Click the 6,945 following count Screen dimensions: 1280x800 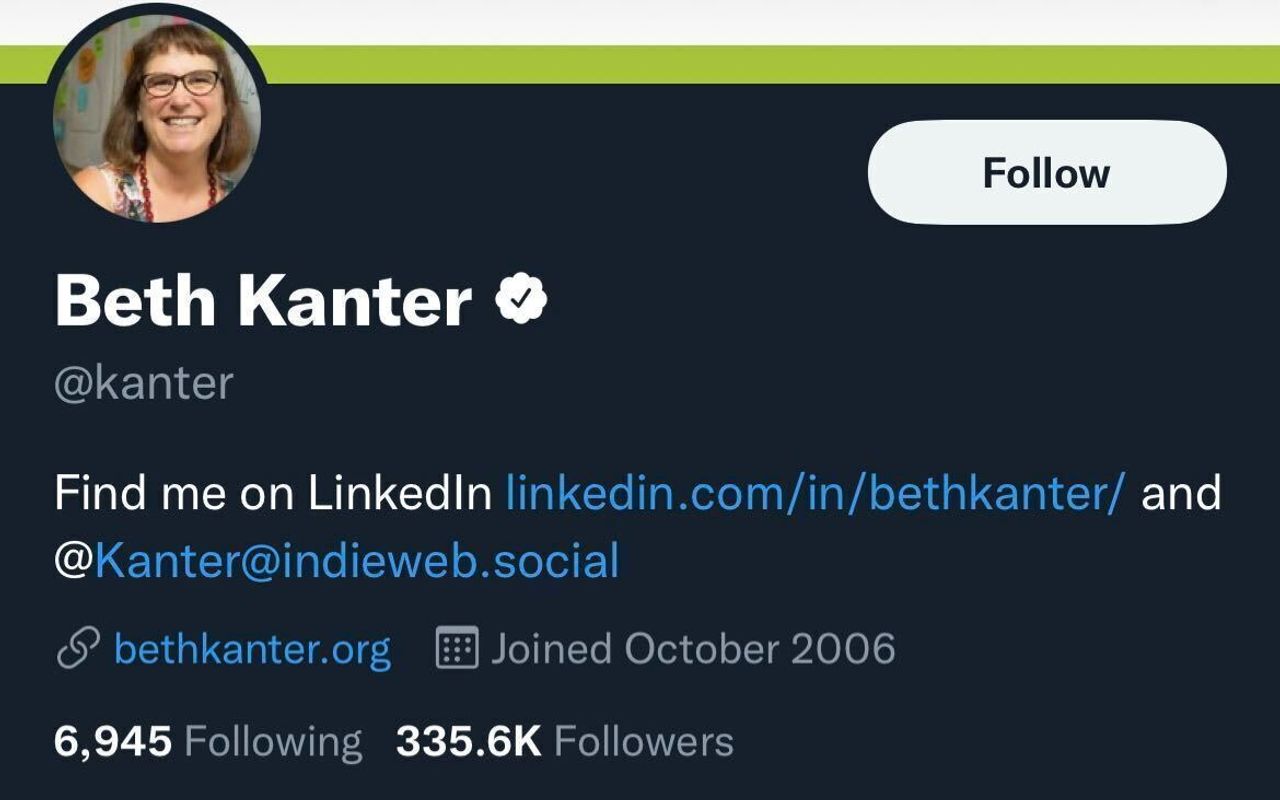(113, 742)
